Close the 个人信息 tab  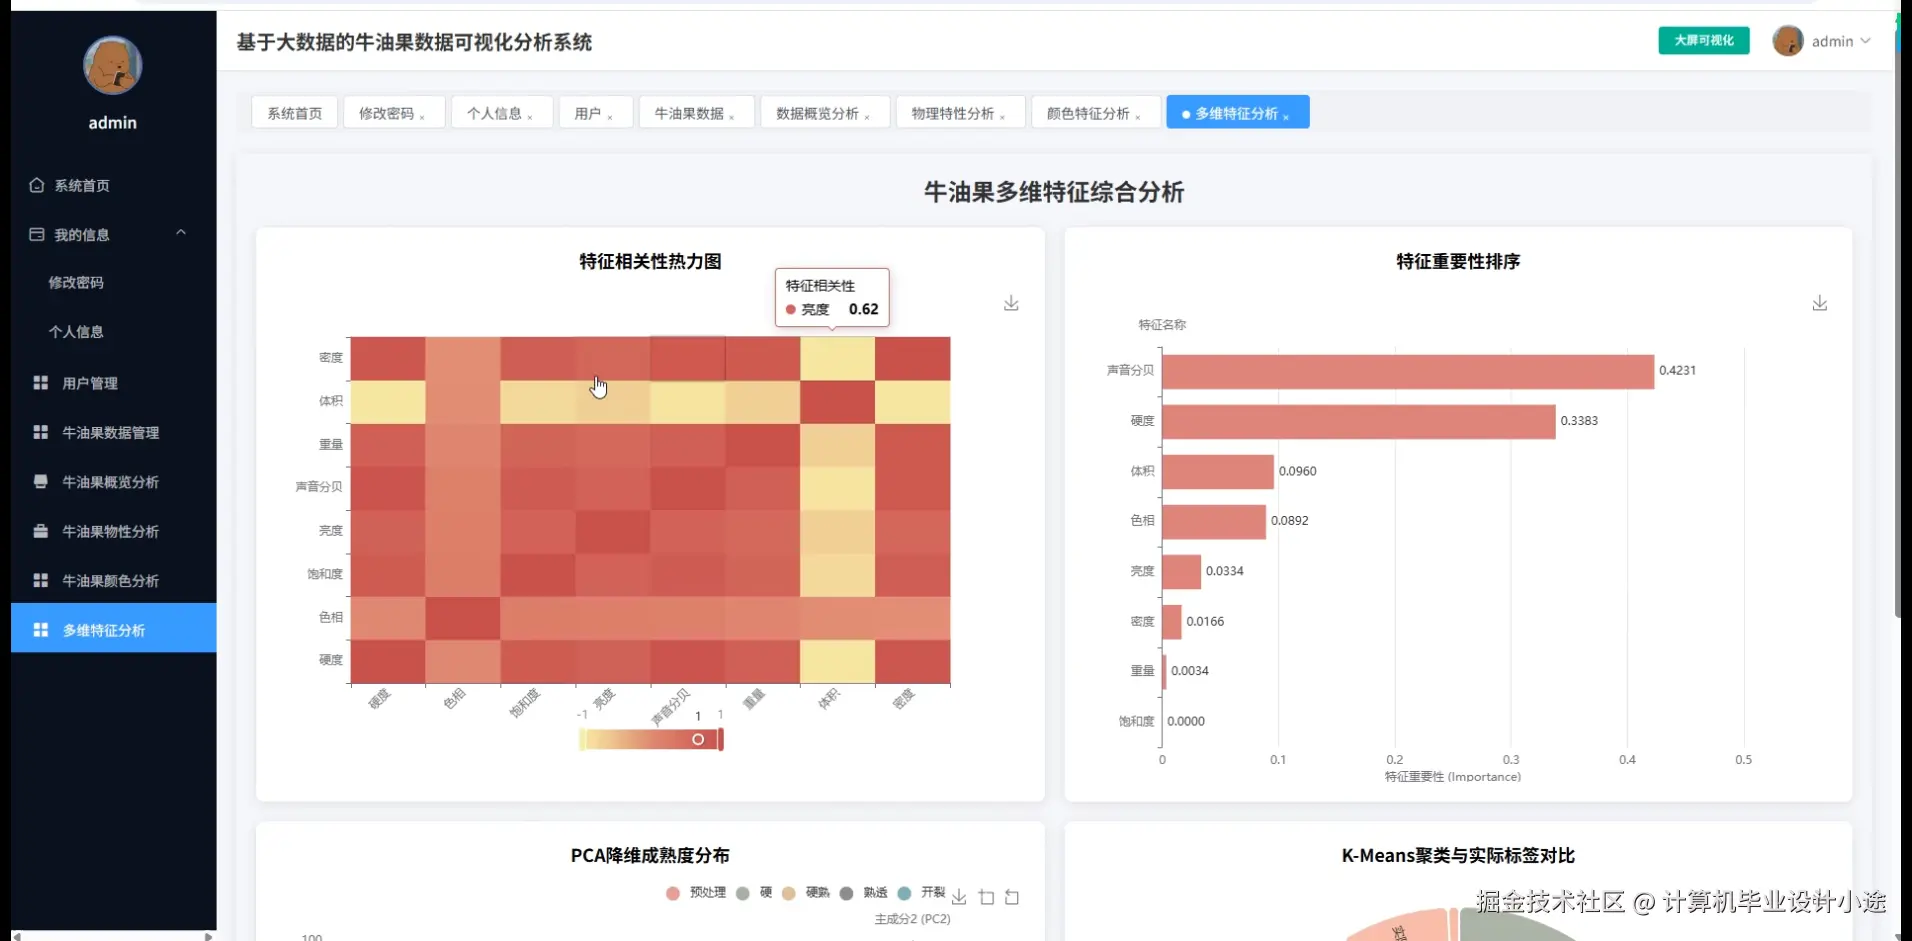(530, 117)
